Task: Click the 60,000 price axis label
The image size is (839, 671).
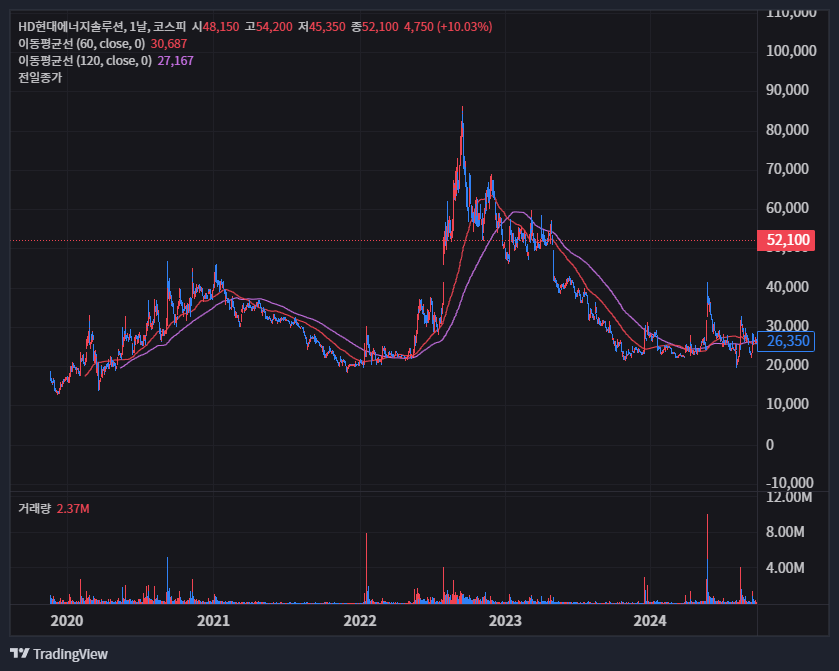Action: pos(788,208)
